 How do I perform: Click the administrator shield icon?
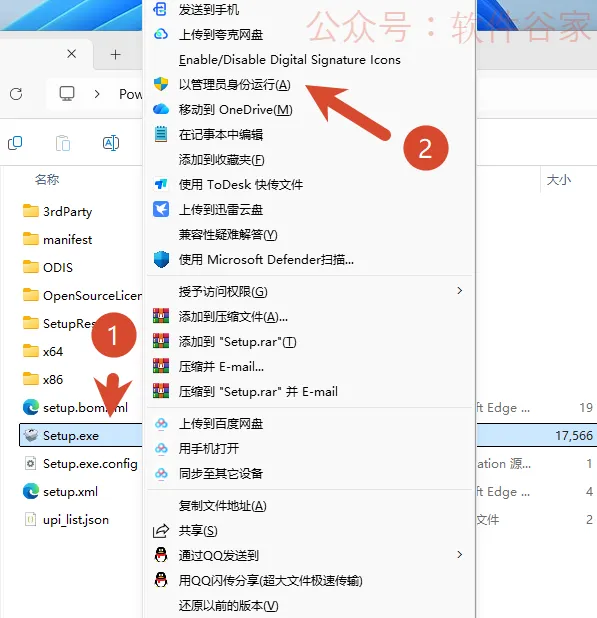[x=161, y=84]
